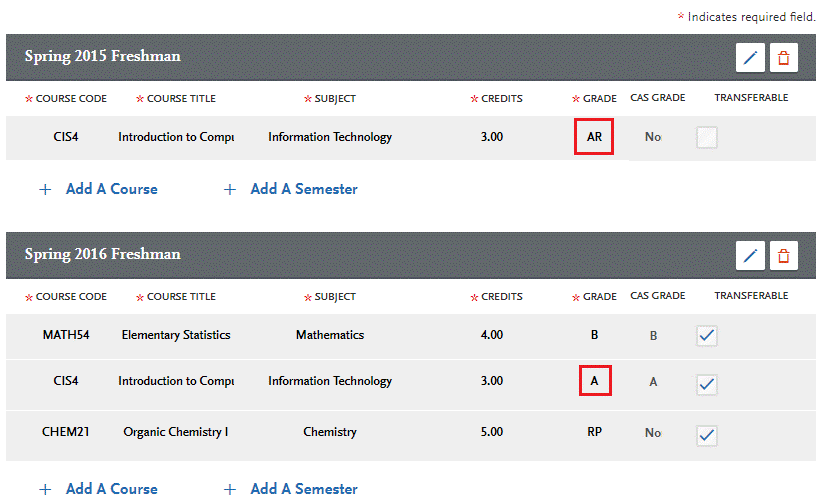
Task: Click plus icon beside Add A Semester under Spring 2016
Action: (229, 489)
